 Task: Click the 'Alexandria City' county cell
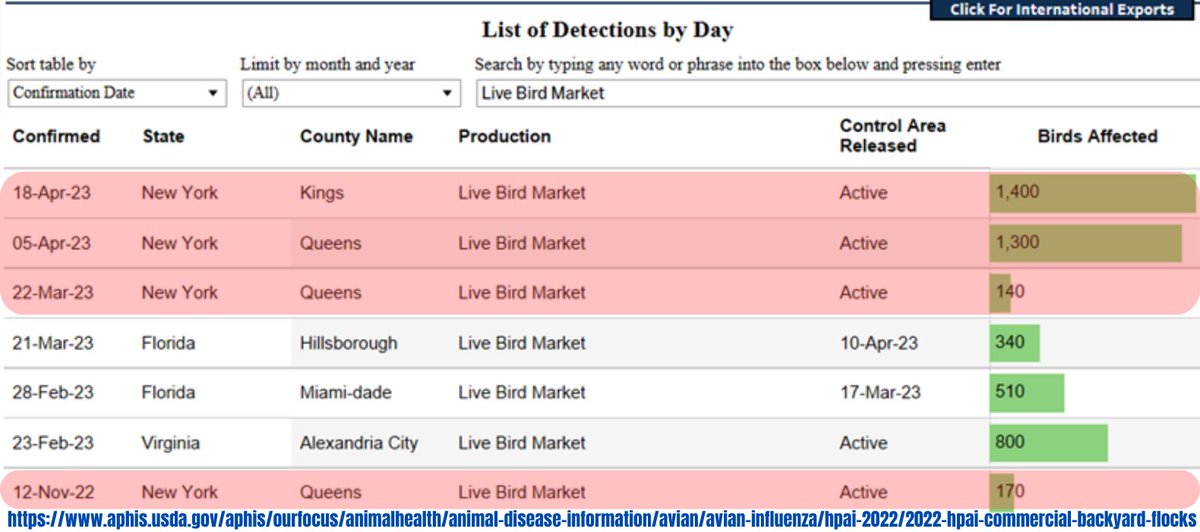(x=358, y=442)
